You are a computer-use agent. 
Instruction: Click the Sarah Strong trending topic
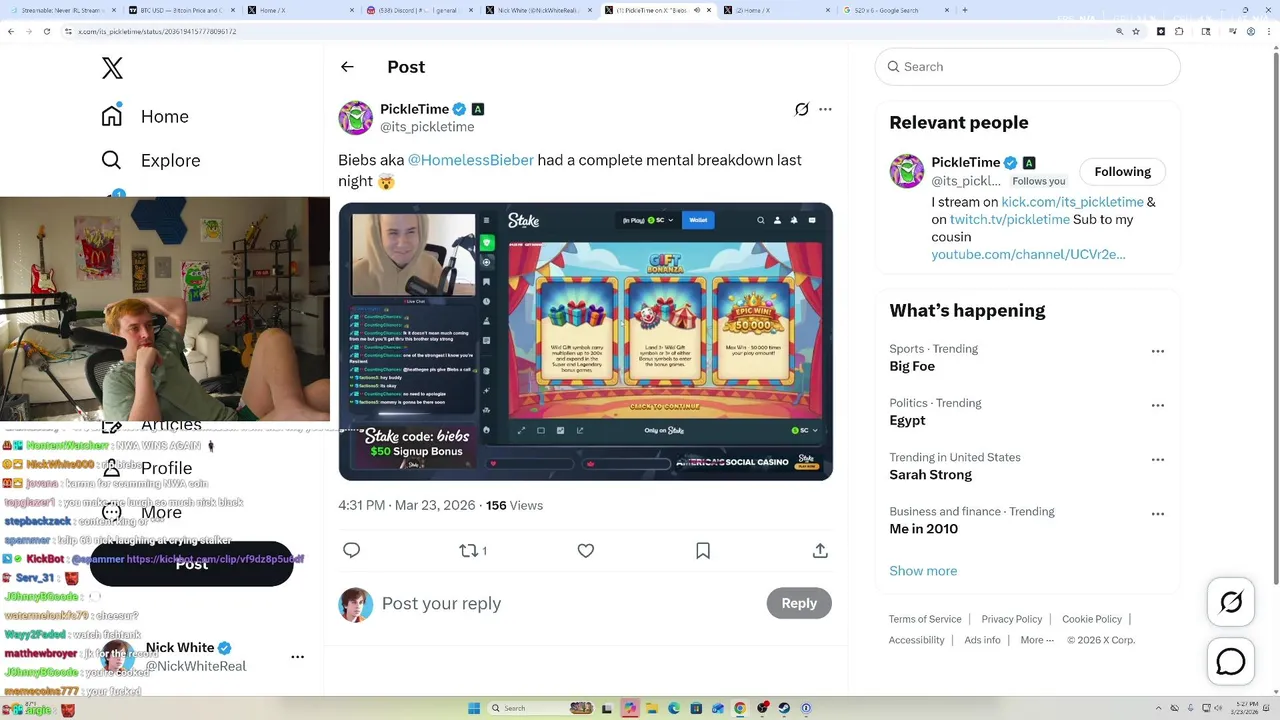tap(930, 474)
